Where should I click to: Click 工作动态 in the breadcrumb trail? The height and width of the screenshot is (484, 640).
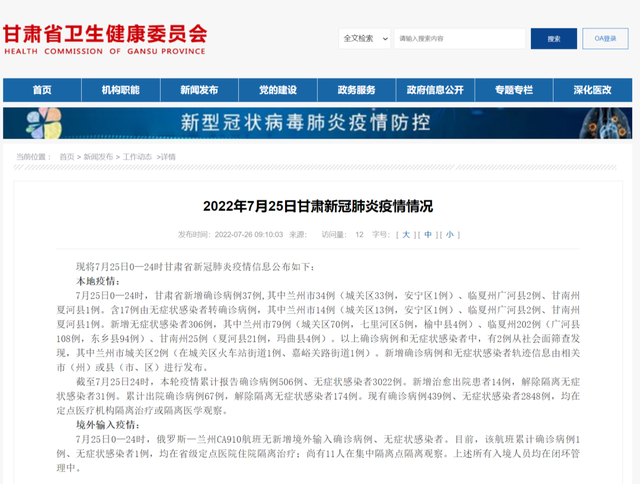[x=137, y=157]
